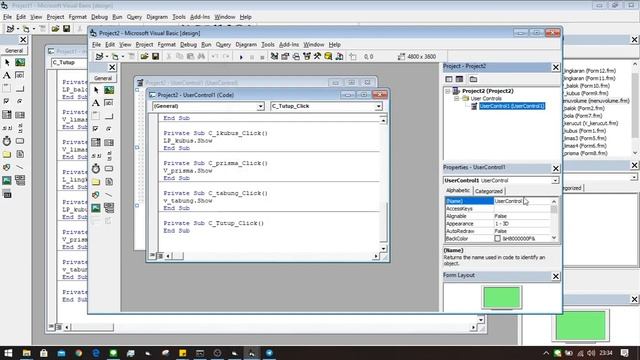Click Open Project icon in Project2 toolbar
The height and width of the screenshot is (360, 640).
144,56
